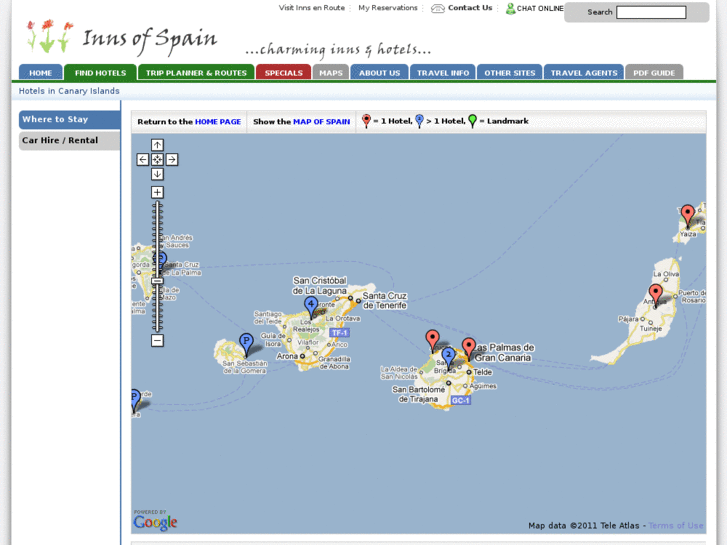
Task: Zoom out with the minus button
Action: coord(157,340)
